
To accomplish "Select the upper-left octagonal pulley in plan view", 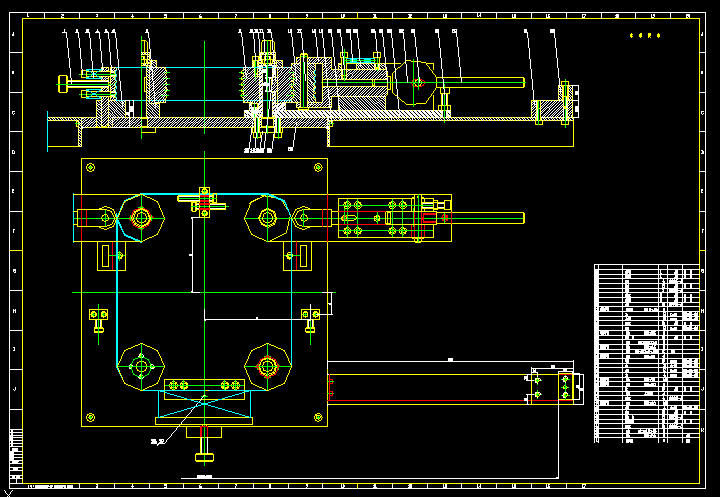I will tap(139, 217).
